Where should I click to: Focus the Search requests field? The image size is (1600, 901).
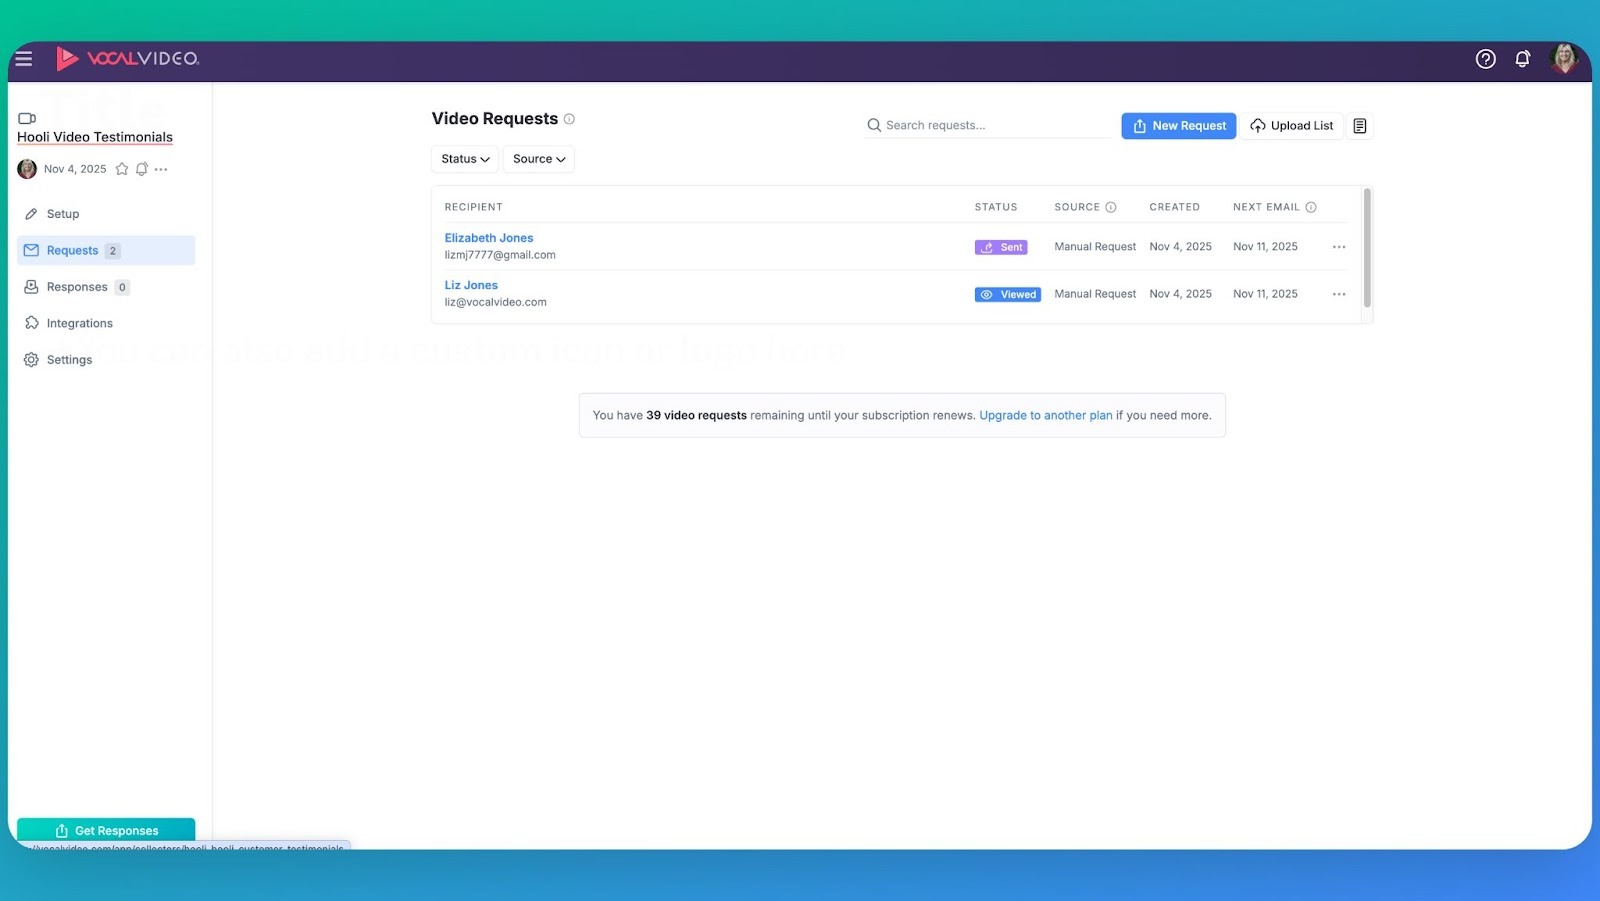pyautogui.click(x=988, y=125)
